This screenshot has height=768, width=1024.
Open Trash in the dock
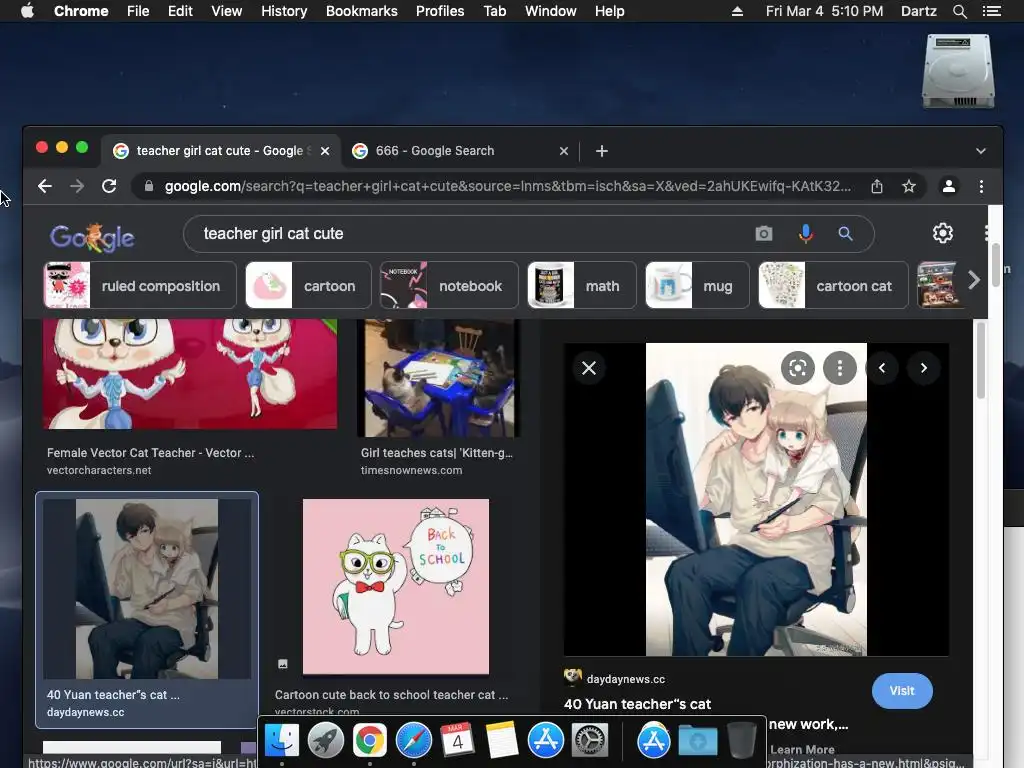click(741, 741)
